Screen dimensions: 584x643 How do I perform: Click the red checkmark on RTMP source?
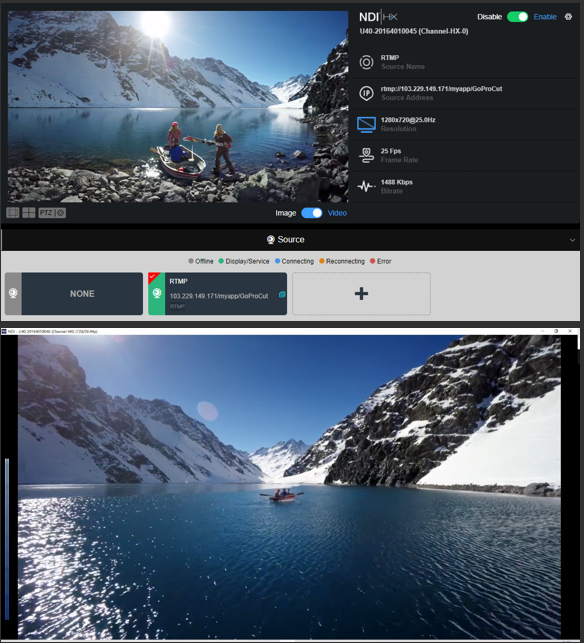[x=153, y=277]
